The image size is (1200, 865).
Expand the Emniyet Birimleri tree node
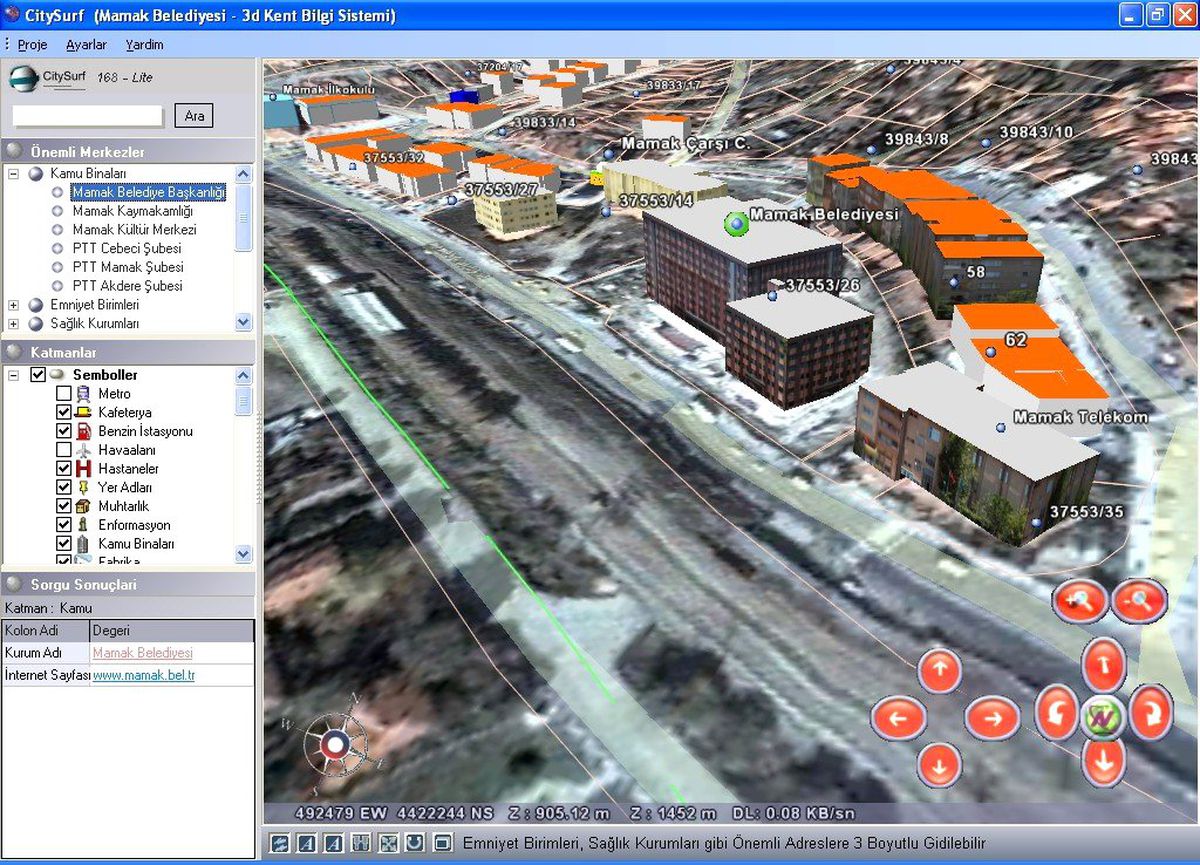[14, 305]
